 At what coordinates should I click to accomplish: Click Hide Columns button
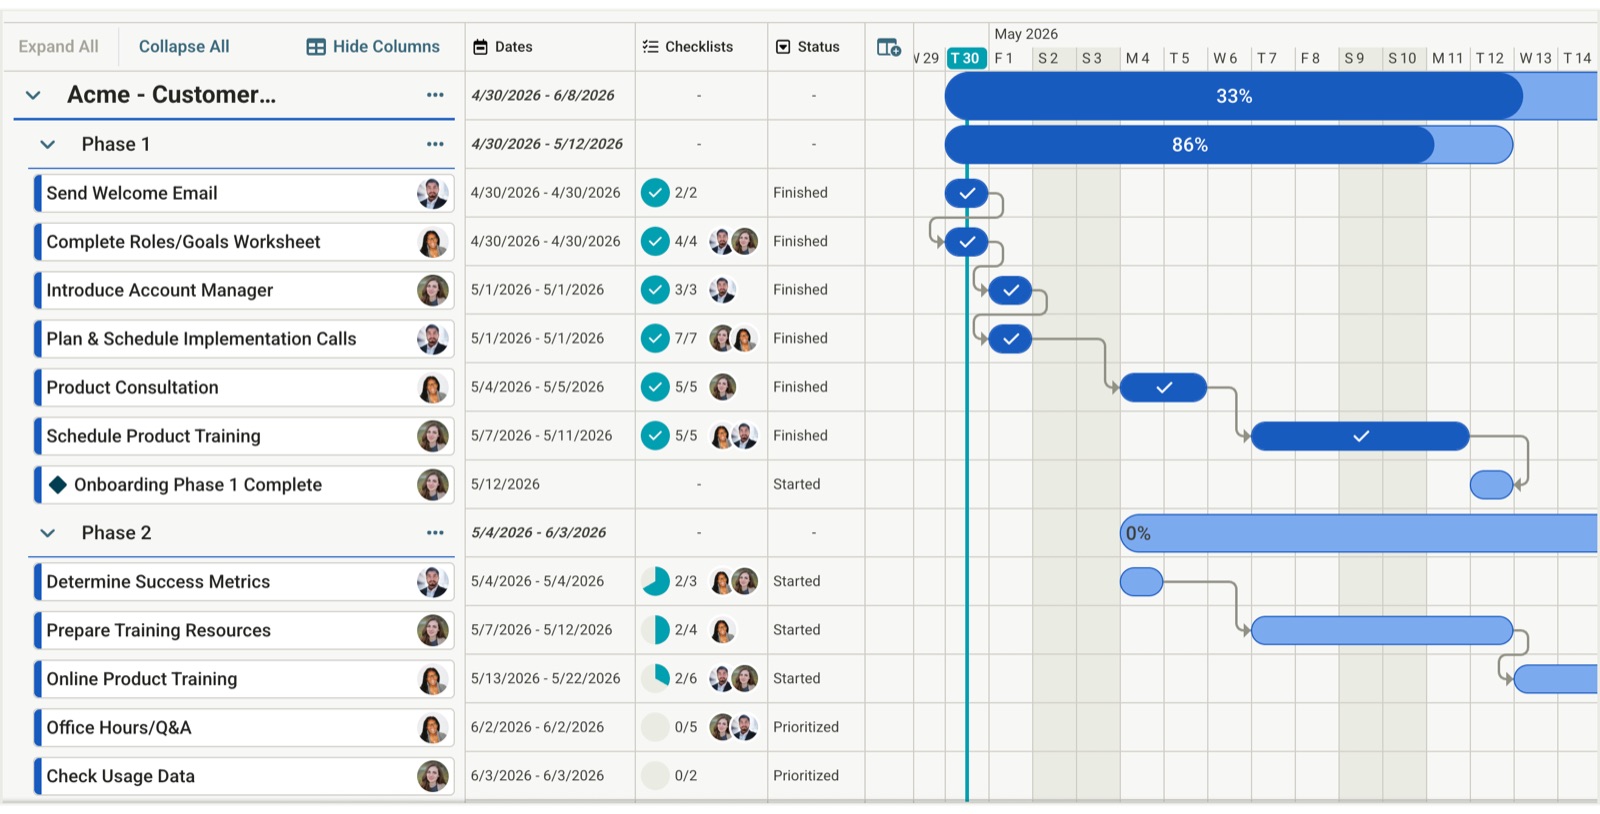tap(373, 47)
